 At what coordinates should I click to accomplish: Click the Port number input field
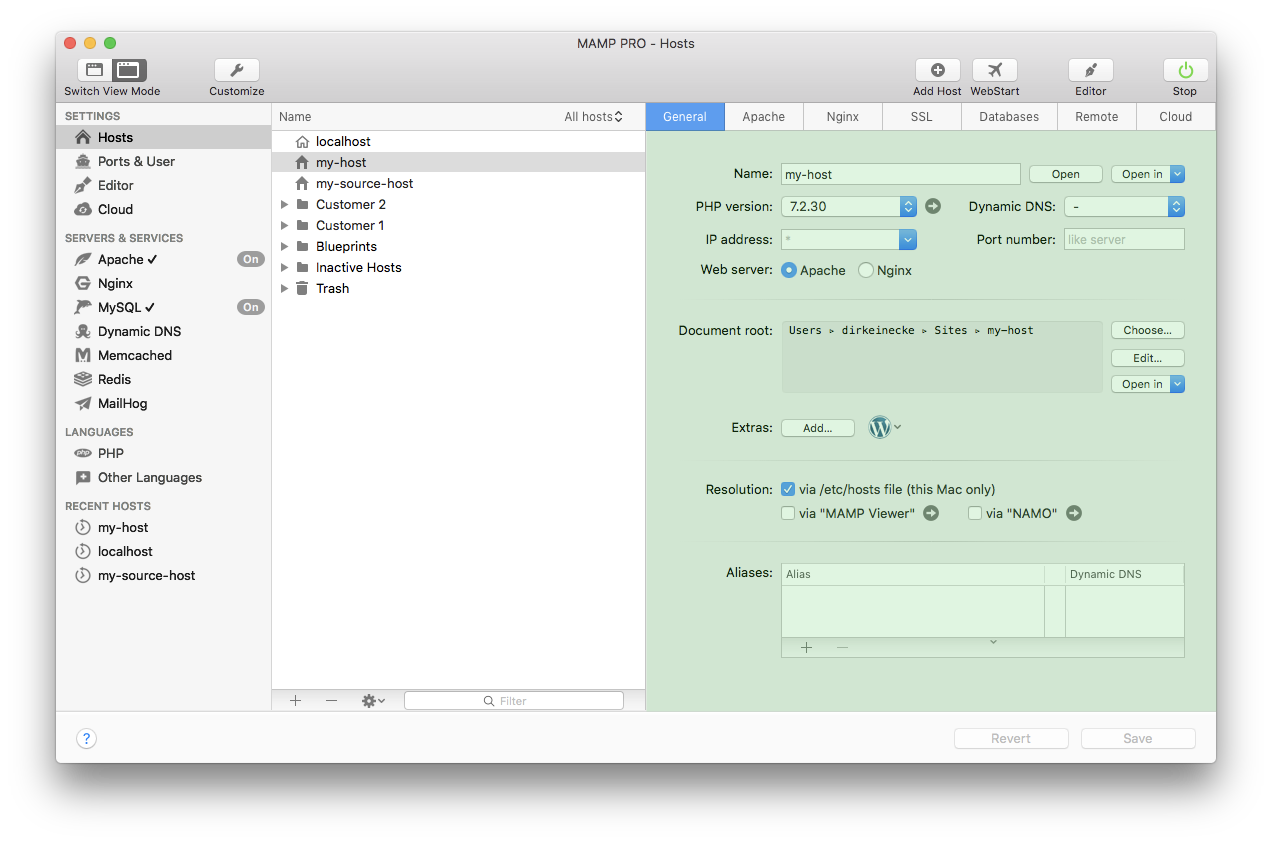click(x=1124, y=239)
